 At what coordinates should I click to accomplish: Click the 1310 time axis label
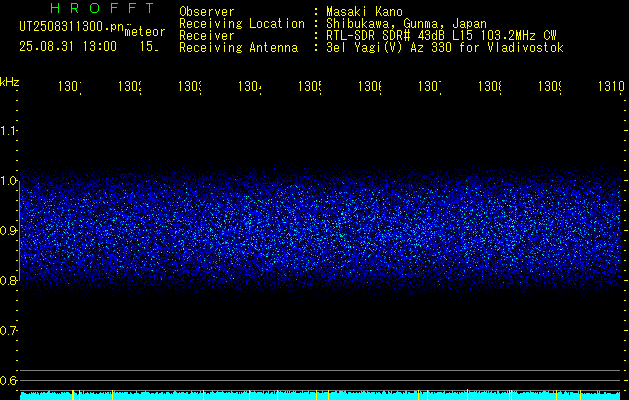611,86
